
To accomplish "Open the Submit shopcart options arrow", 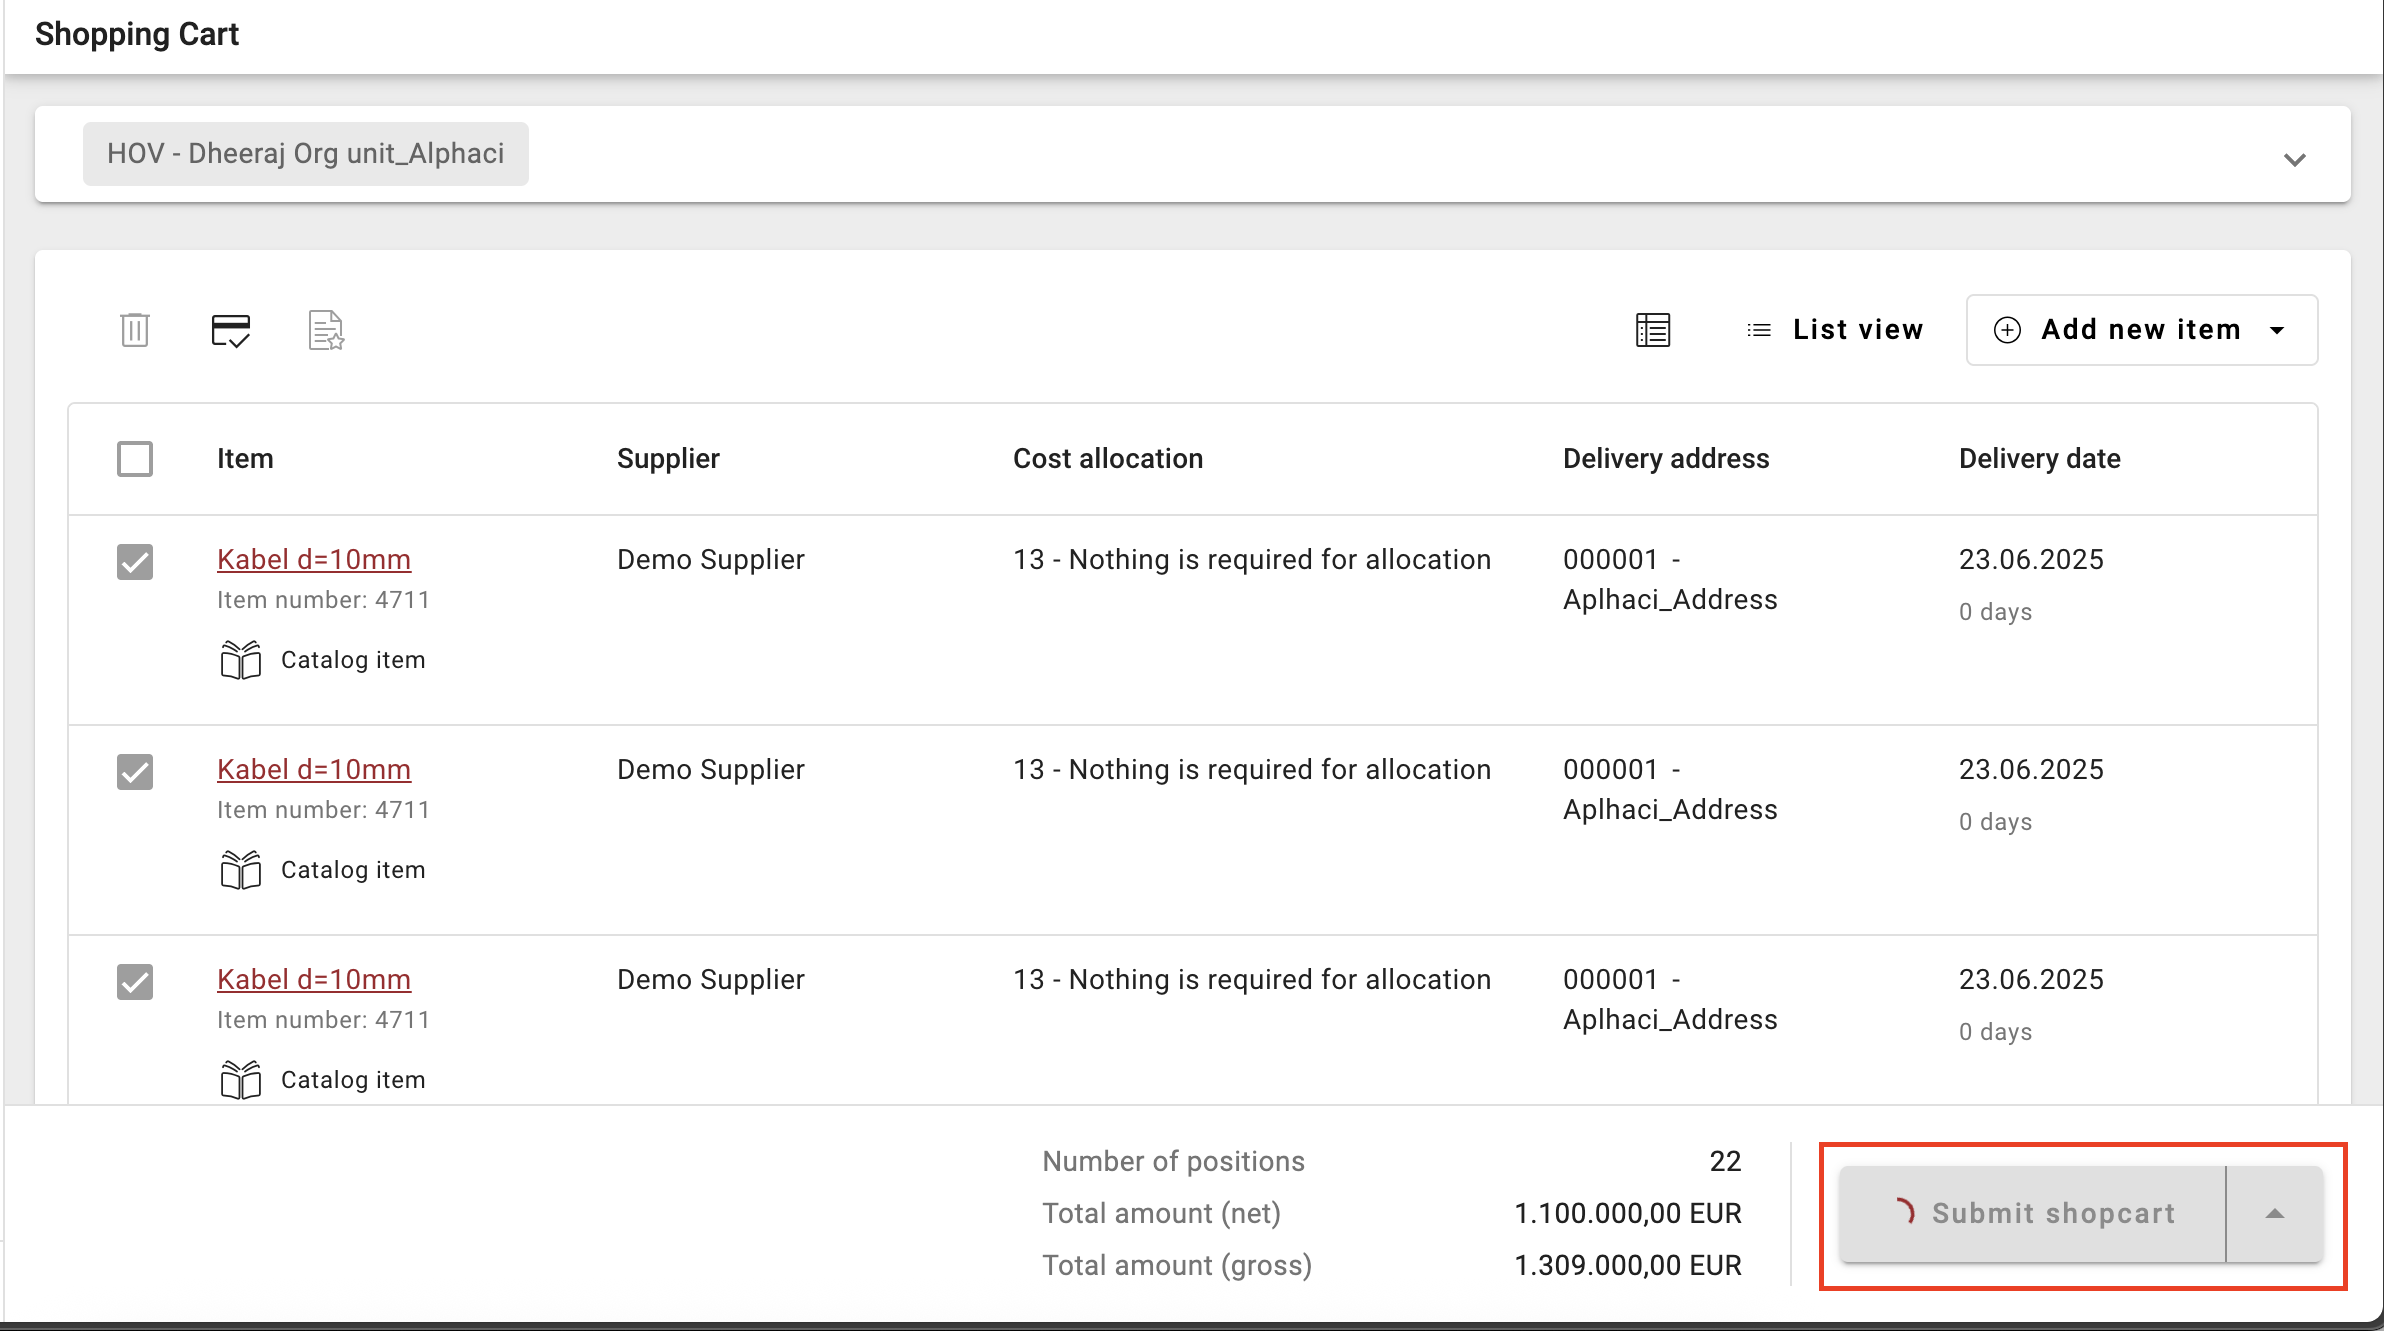I will pyautogui.click(x=2275, y=1214).
